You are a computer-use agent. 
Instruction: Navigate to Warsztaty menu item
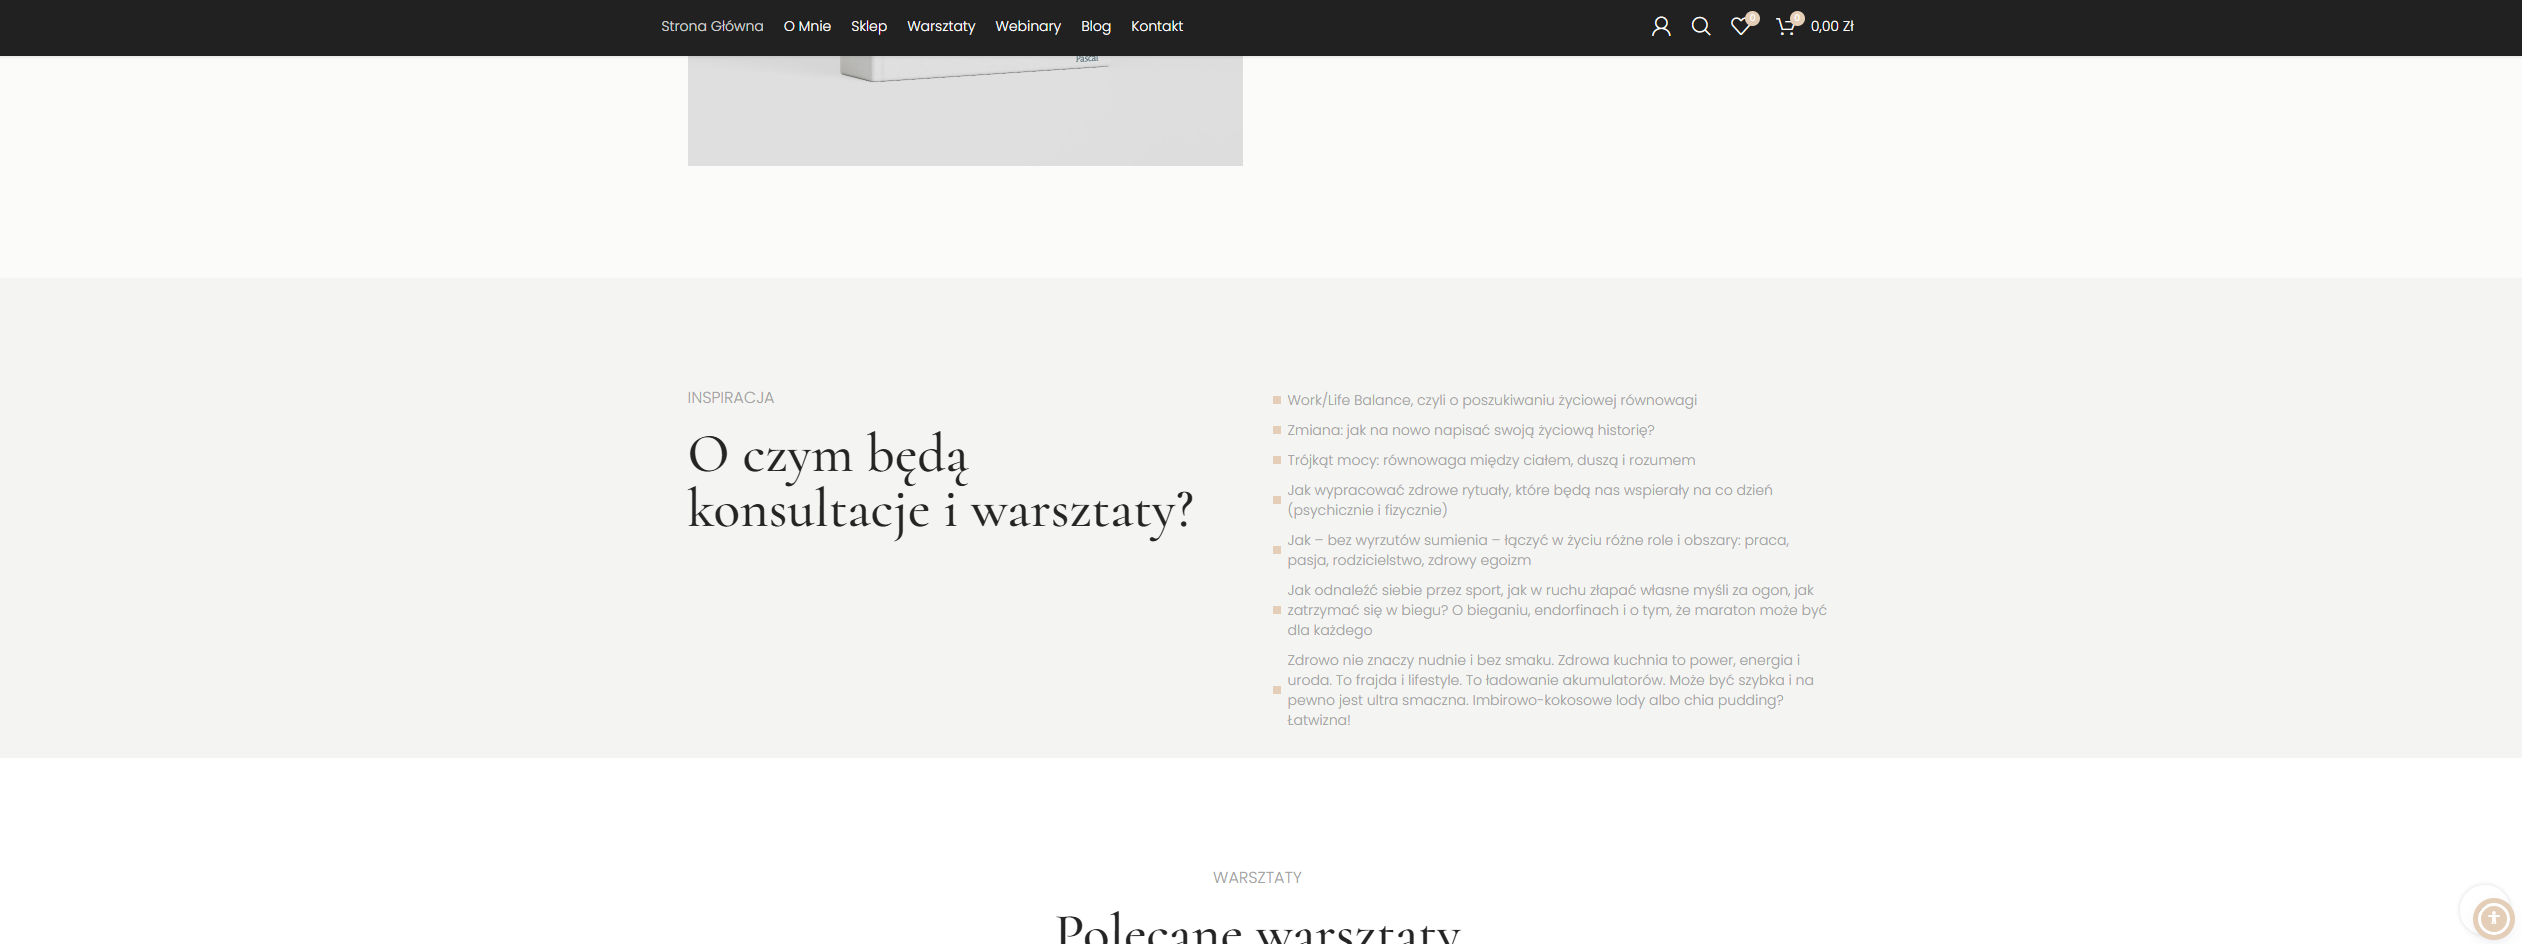click(940, 27)
